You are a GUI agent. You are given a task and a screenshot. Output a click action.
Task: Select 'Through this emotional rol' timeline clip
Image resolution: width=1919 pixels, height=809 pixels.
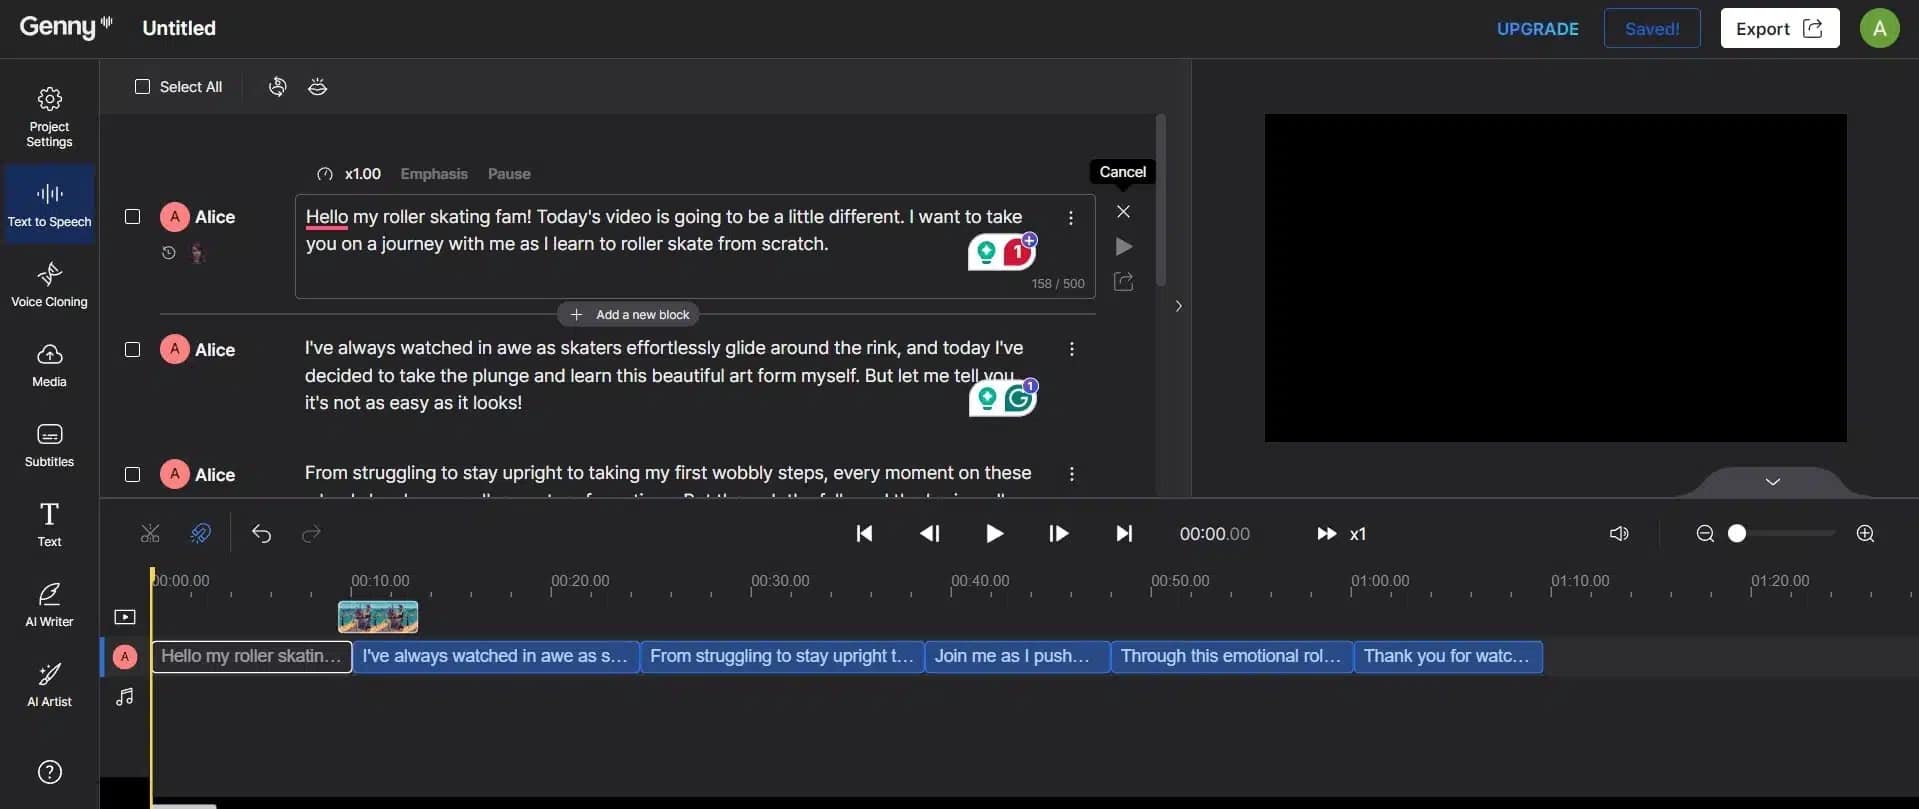[x=1232, y=656]
